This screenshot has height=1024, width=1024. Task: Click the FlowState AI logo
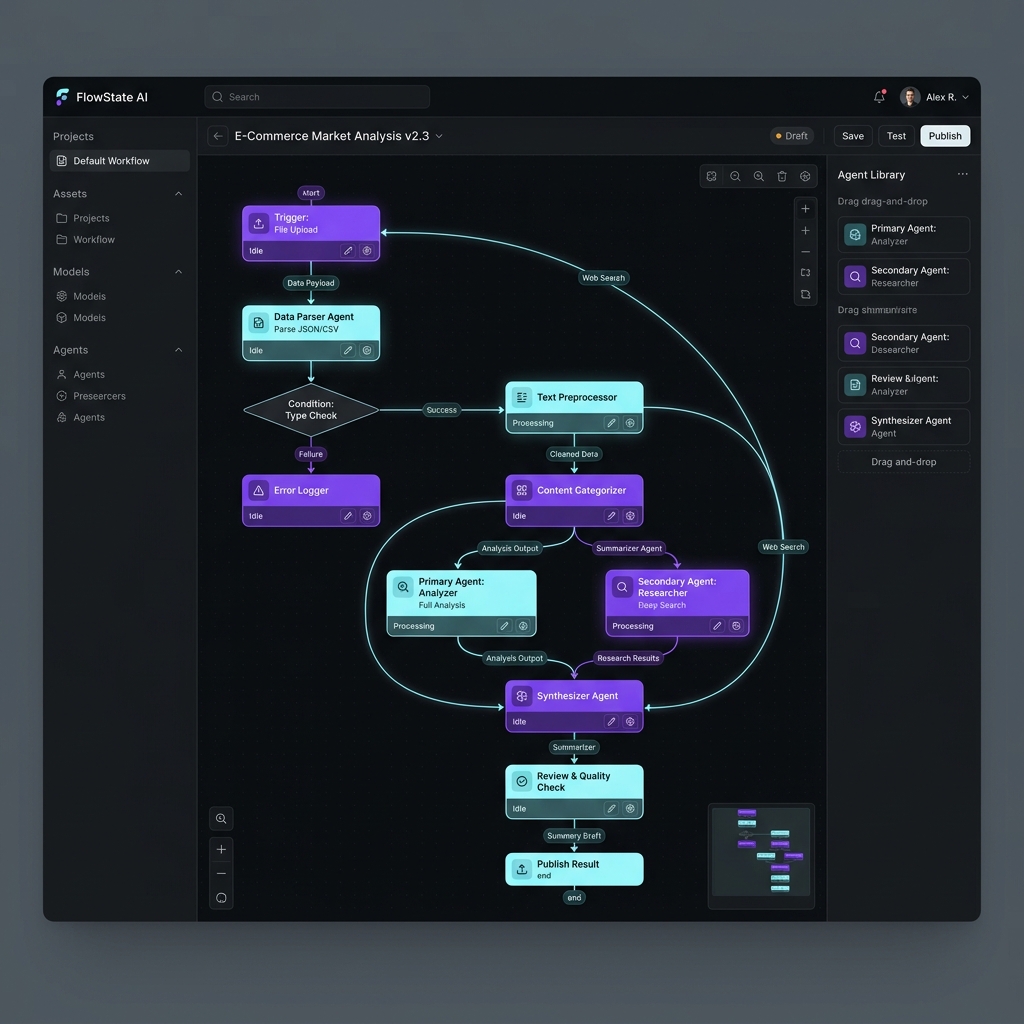63,97
